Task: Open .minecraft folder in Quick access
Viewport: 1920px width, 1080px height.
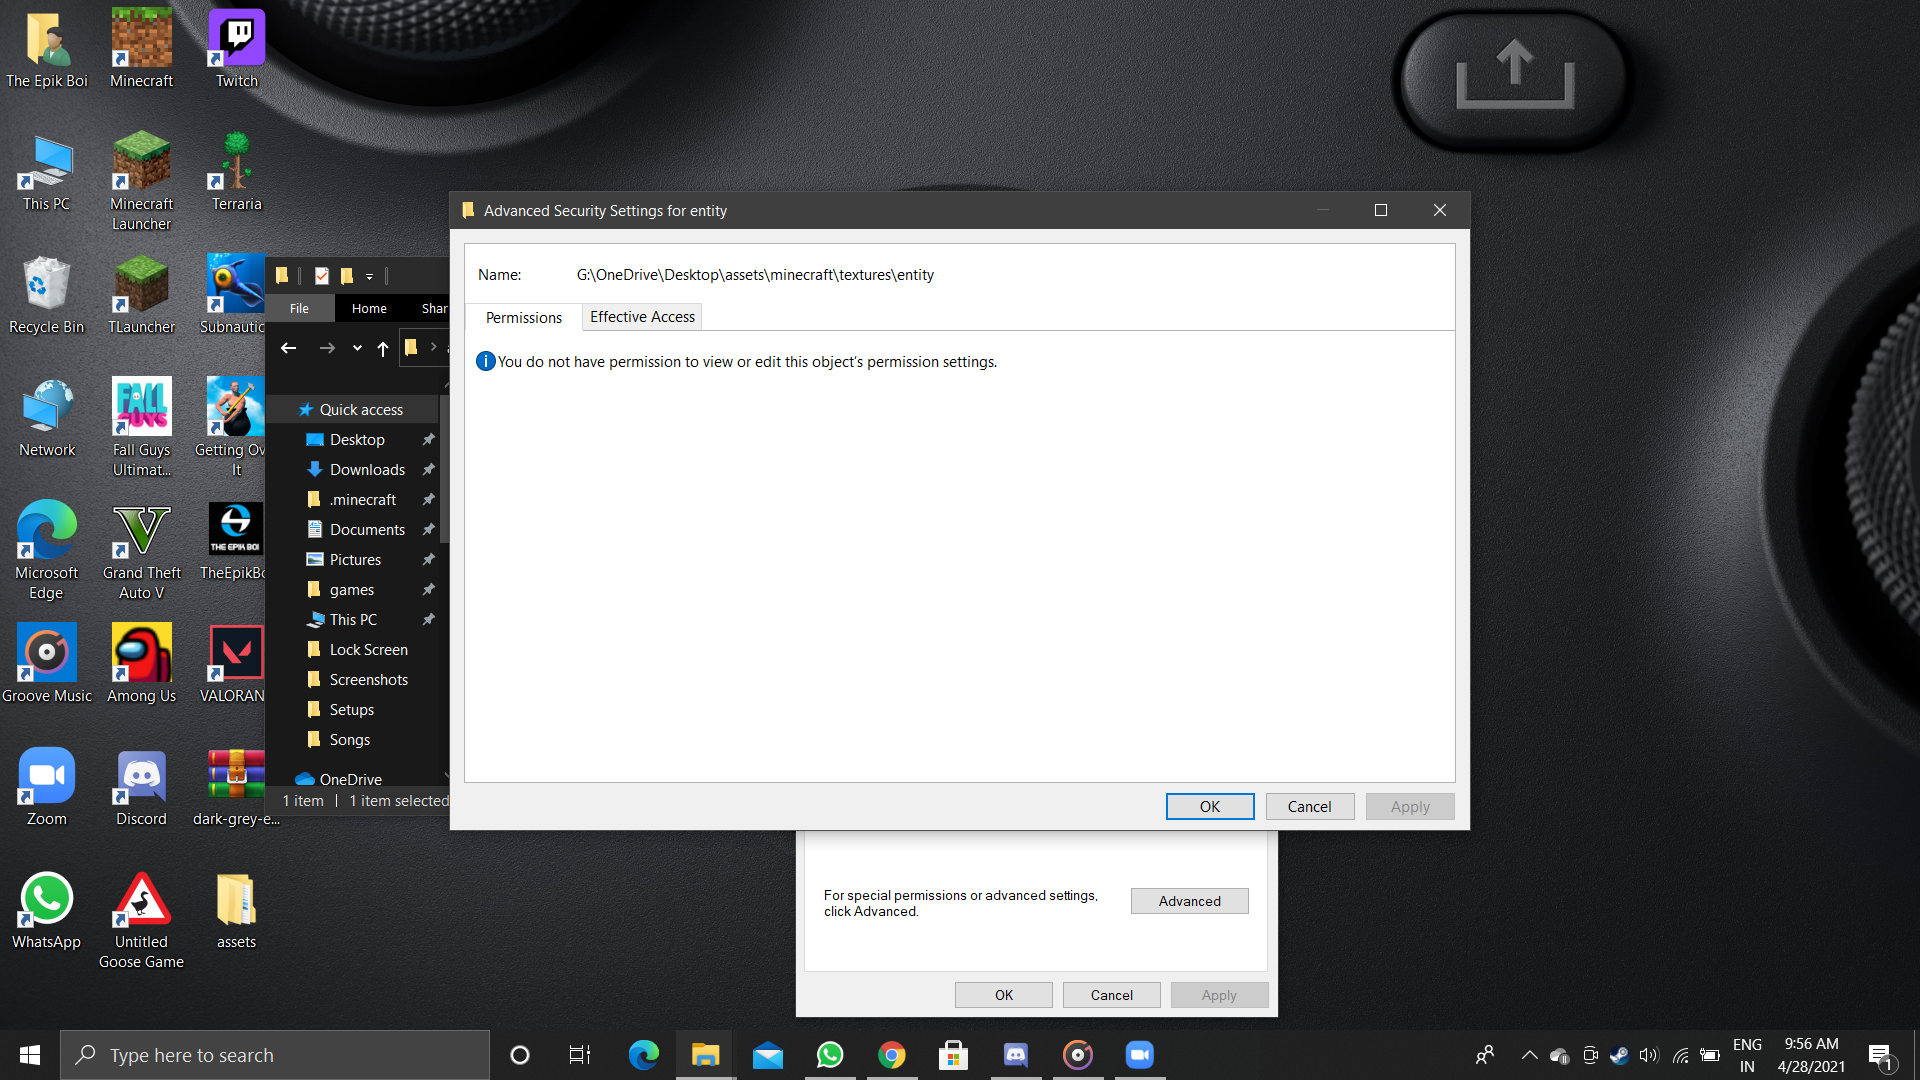Action: point(363,500)
